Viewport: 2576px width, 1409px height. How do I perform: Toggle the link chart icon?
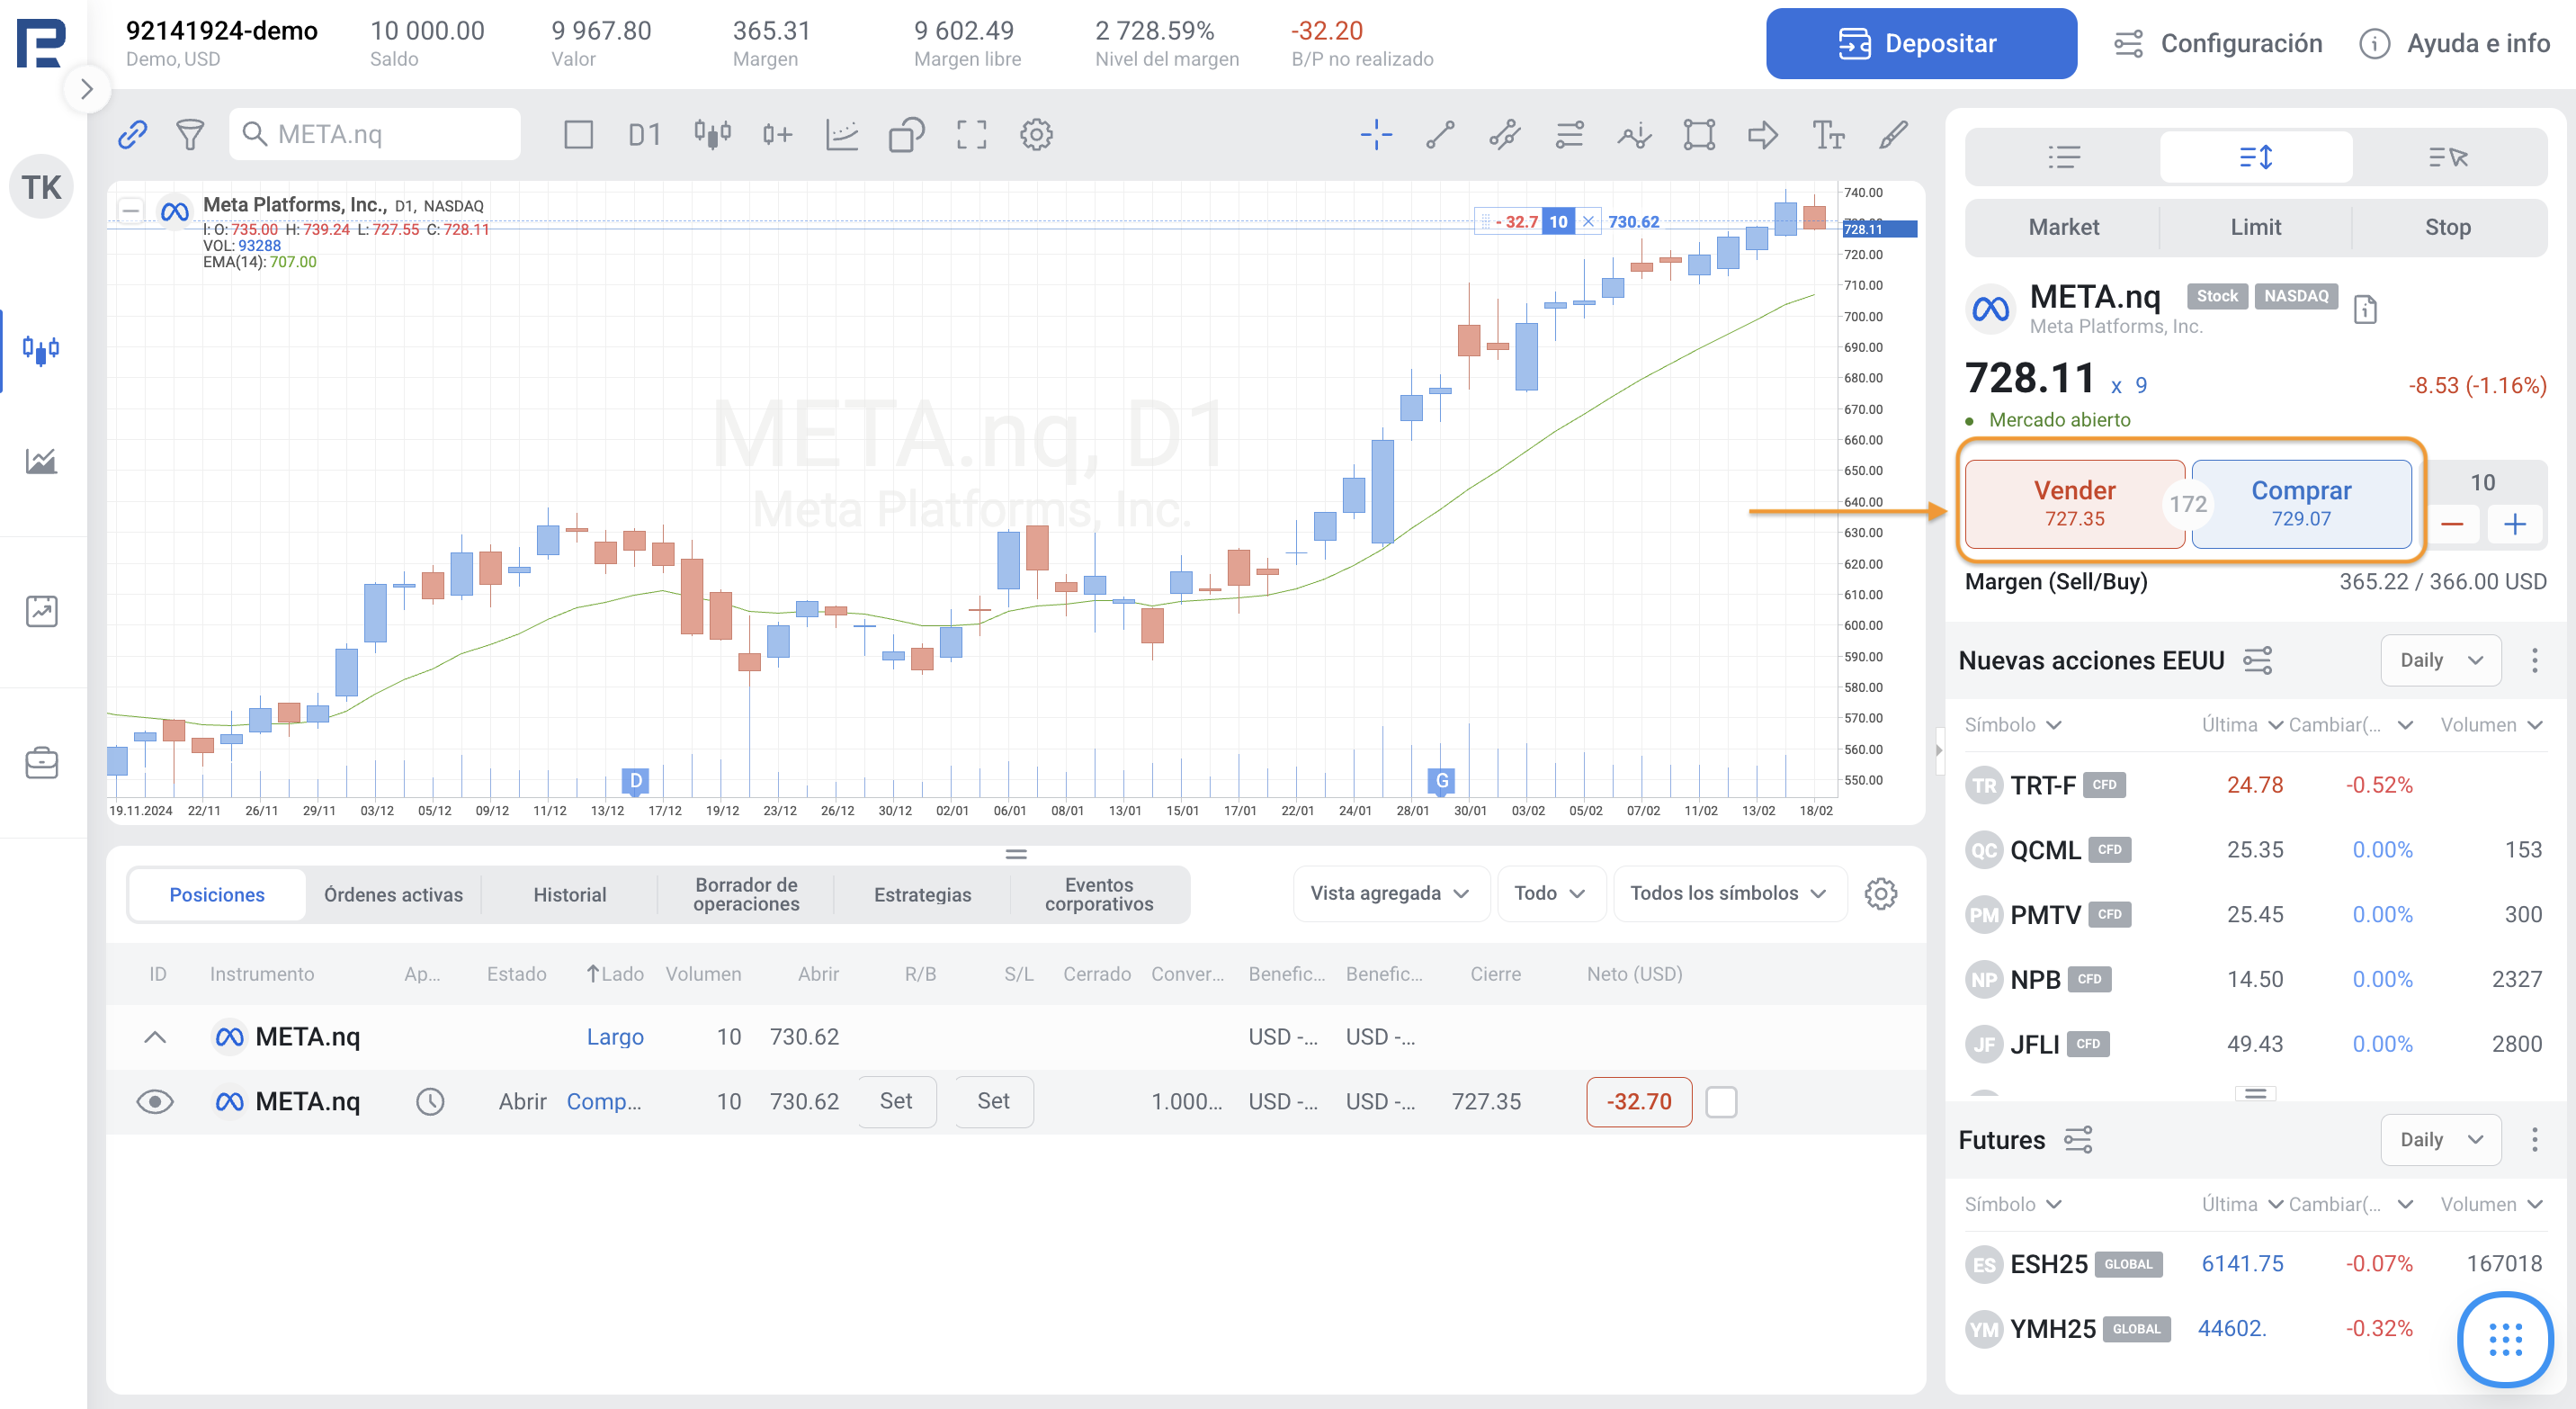point(132,134)
